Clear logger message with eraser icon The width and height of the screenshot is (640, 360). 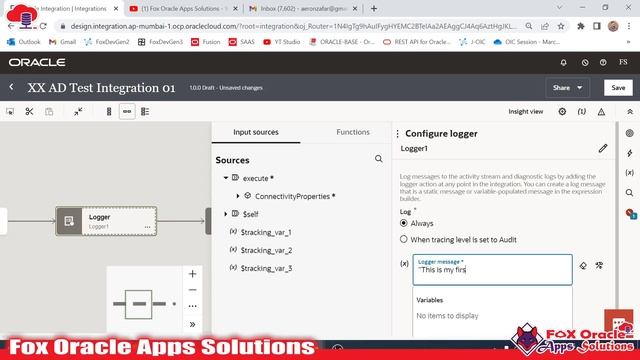(x=583, y=266)
